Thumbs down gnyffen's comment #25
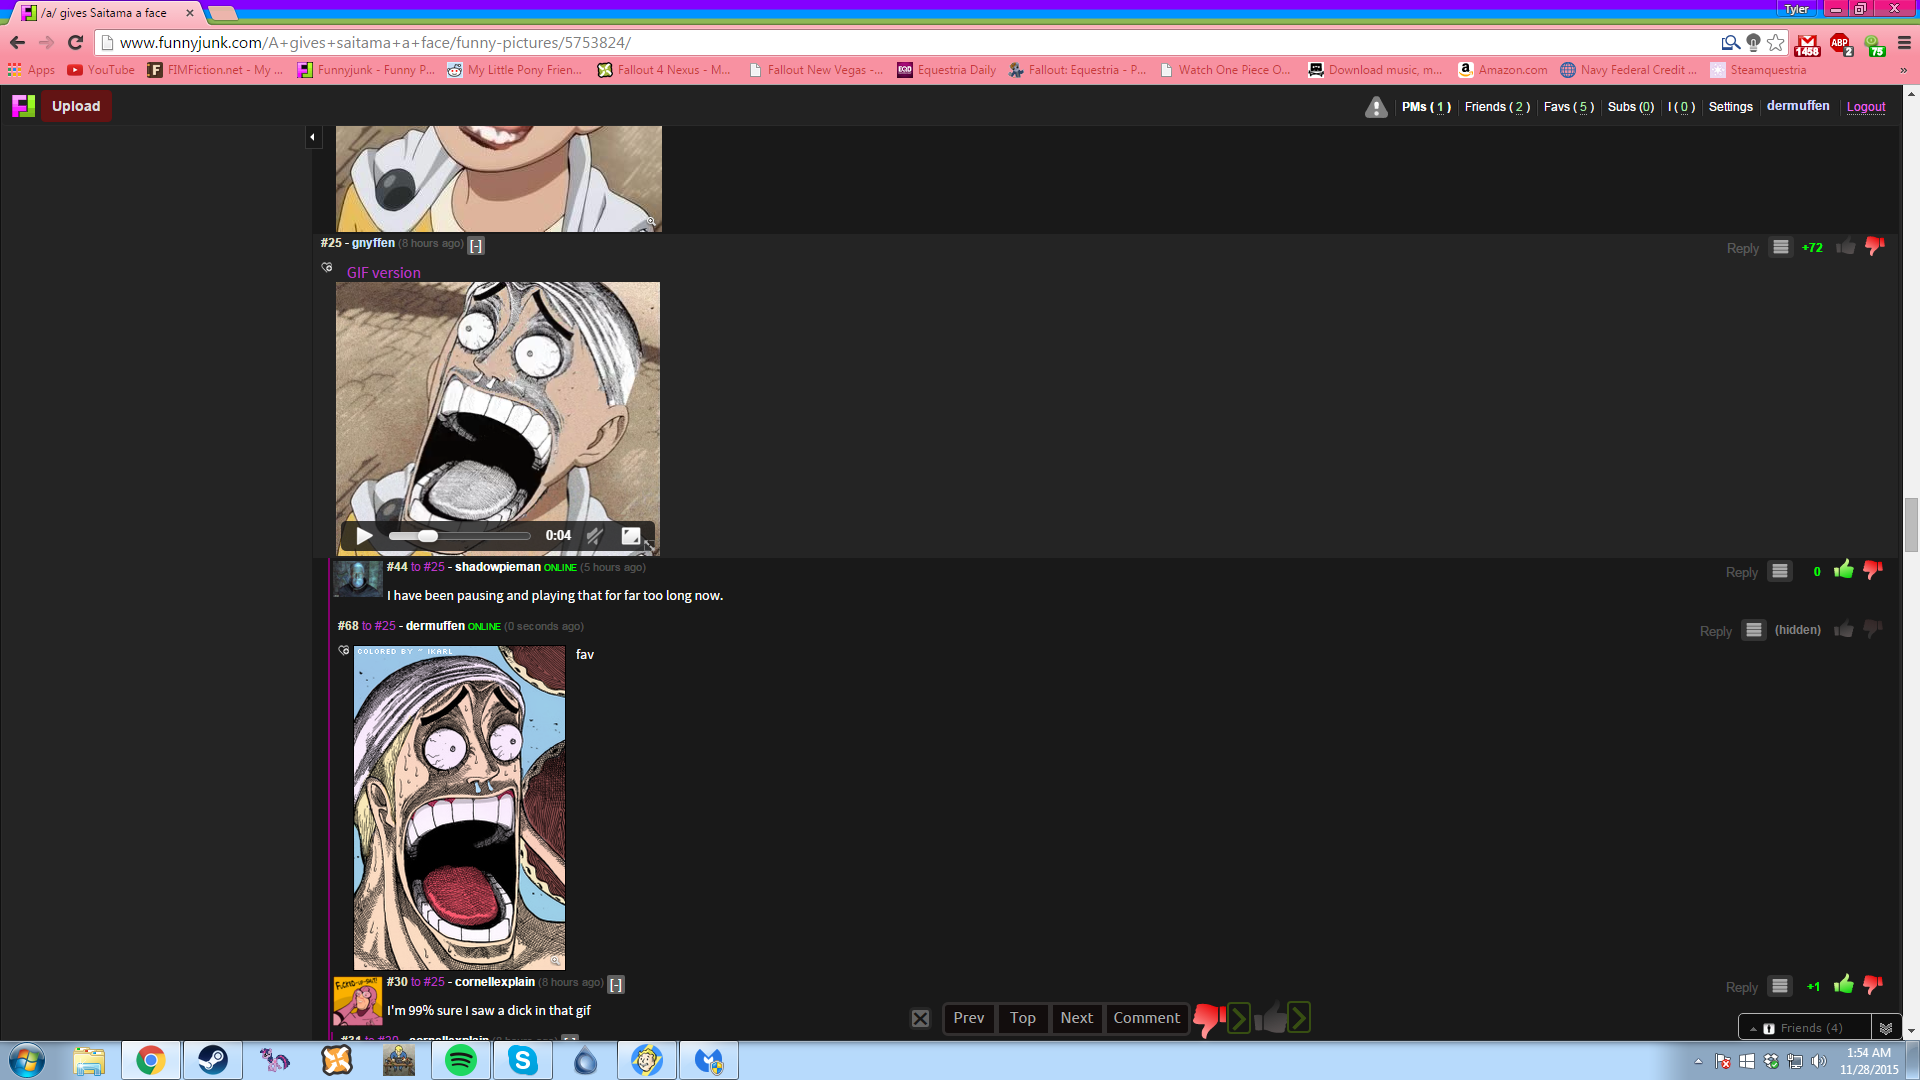The image size is (1920, 1080). [x=1875, y=247]
